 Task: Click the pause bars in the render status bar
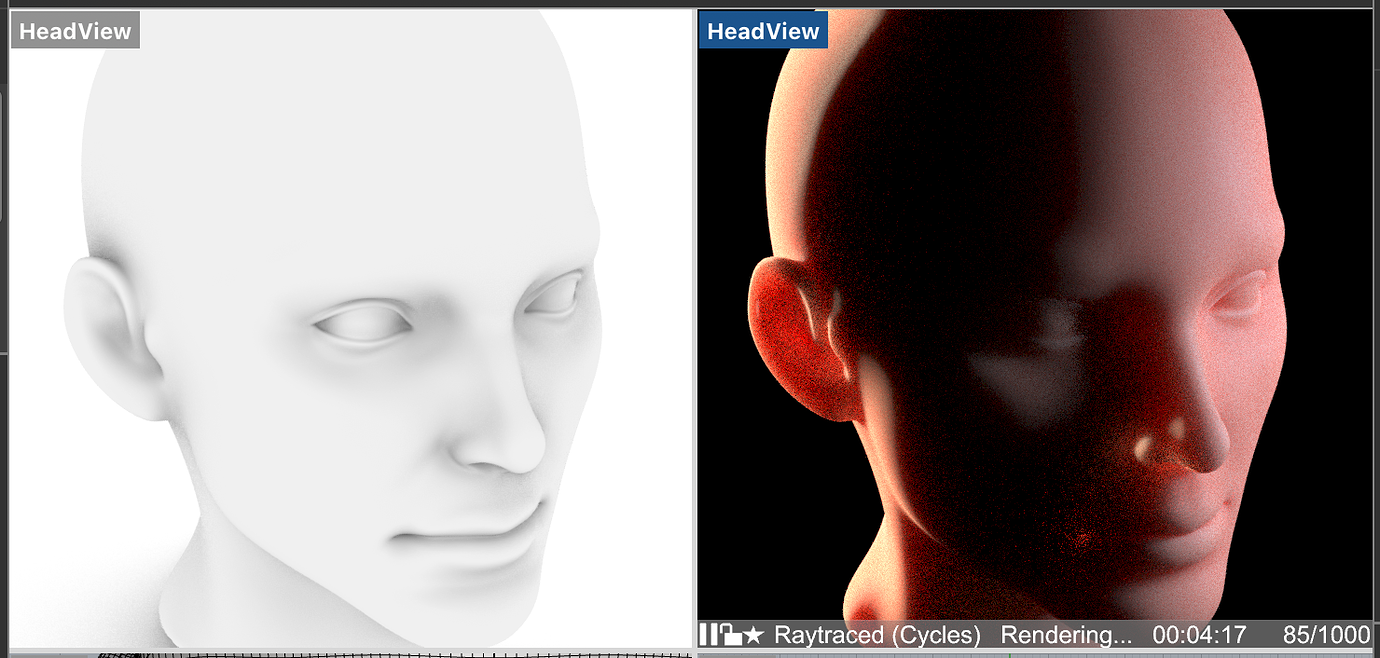click(x=710, y=634)
